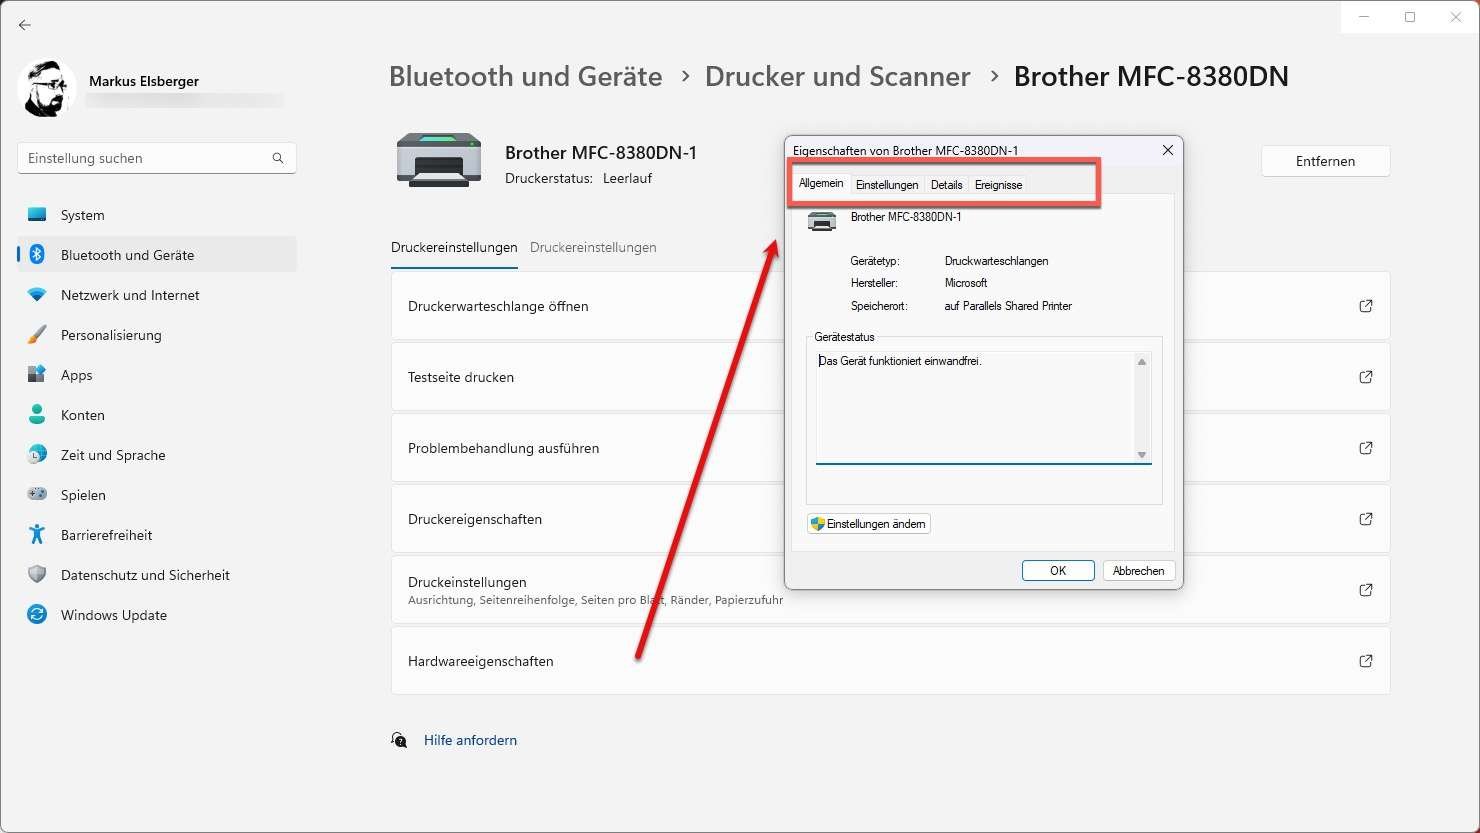Open the Ereignisse tab
The image size is (1480, 833).
997,184
